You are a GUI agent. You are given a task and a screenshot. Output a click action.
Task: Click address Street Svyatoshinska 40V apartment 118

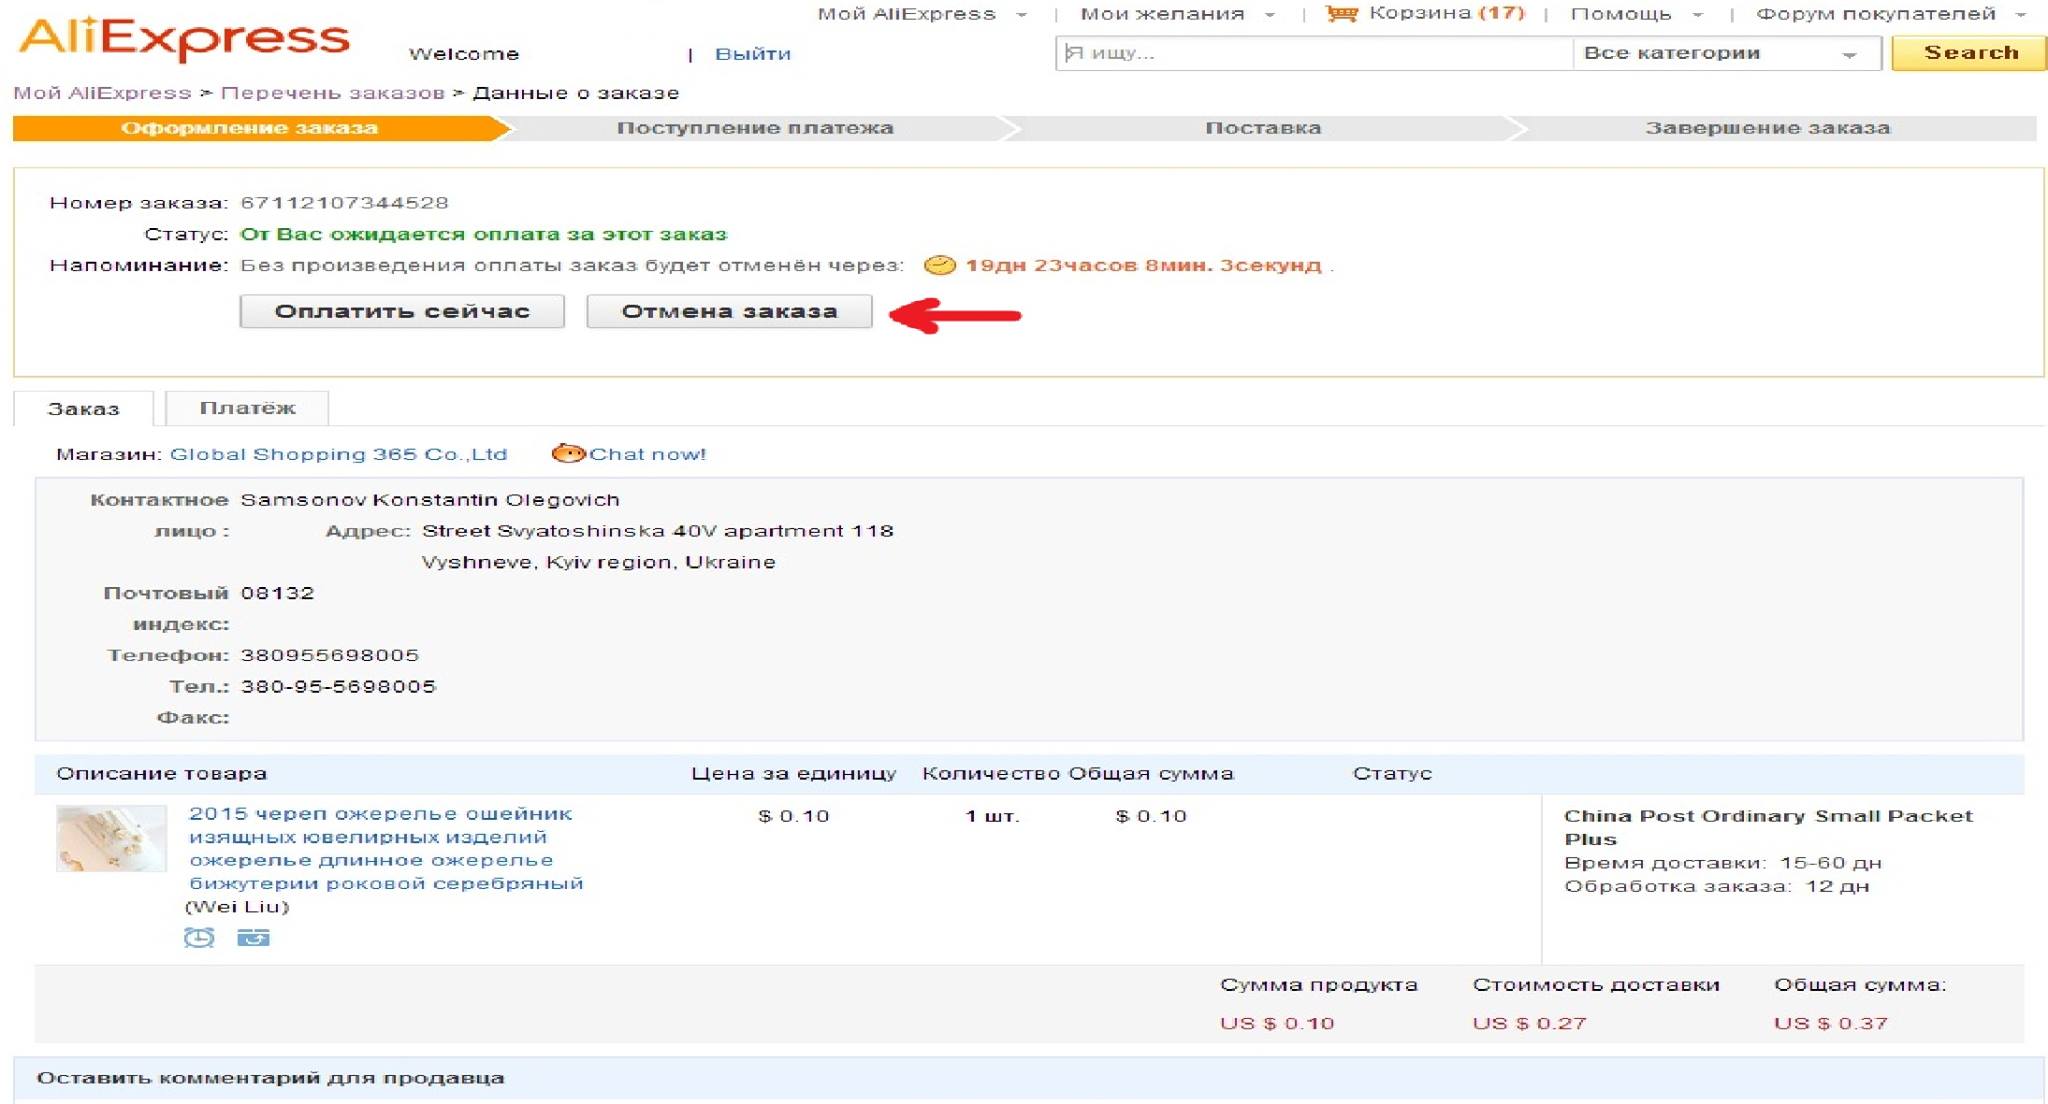coord(657,531)
